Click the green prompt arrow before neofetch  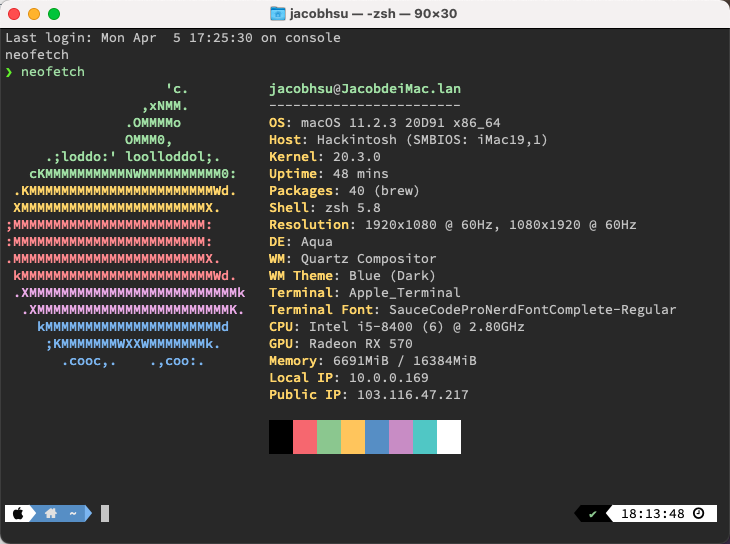pos(9,72)
